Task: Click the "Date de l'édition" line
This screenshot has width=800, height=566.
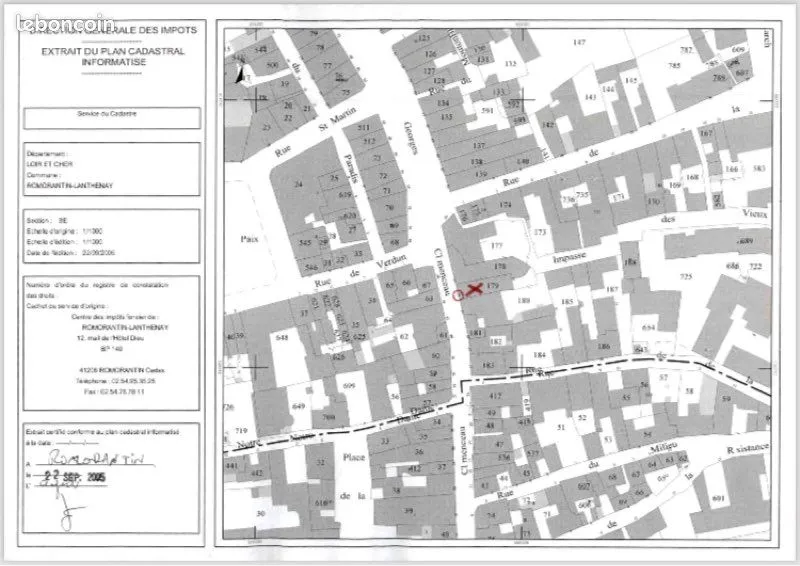Action: point(70,253)
